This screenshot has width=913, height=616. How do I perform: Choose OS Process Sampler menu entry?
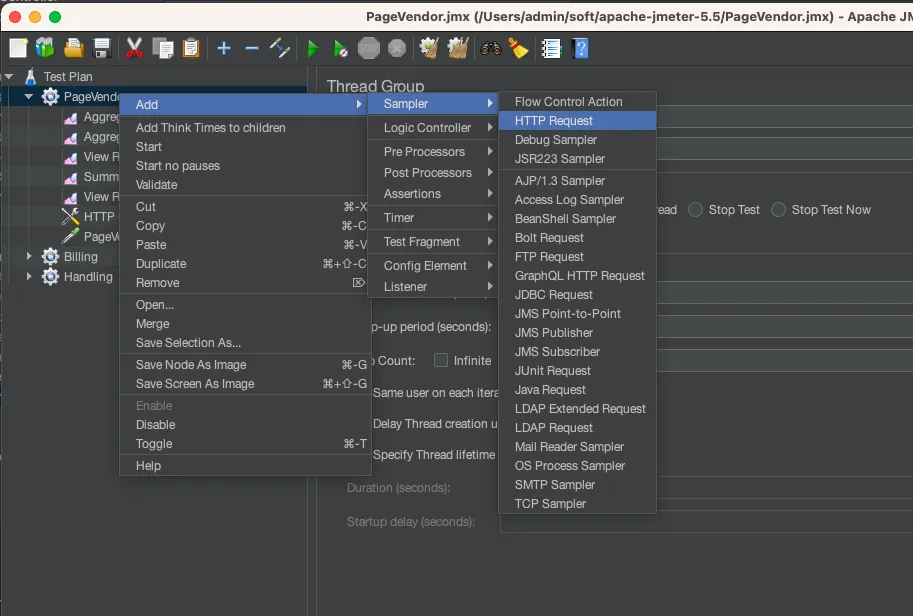pyautogui.click(x=578, y=466)
